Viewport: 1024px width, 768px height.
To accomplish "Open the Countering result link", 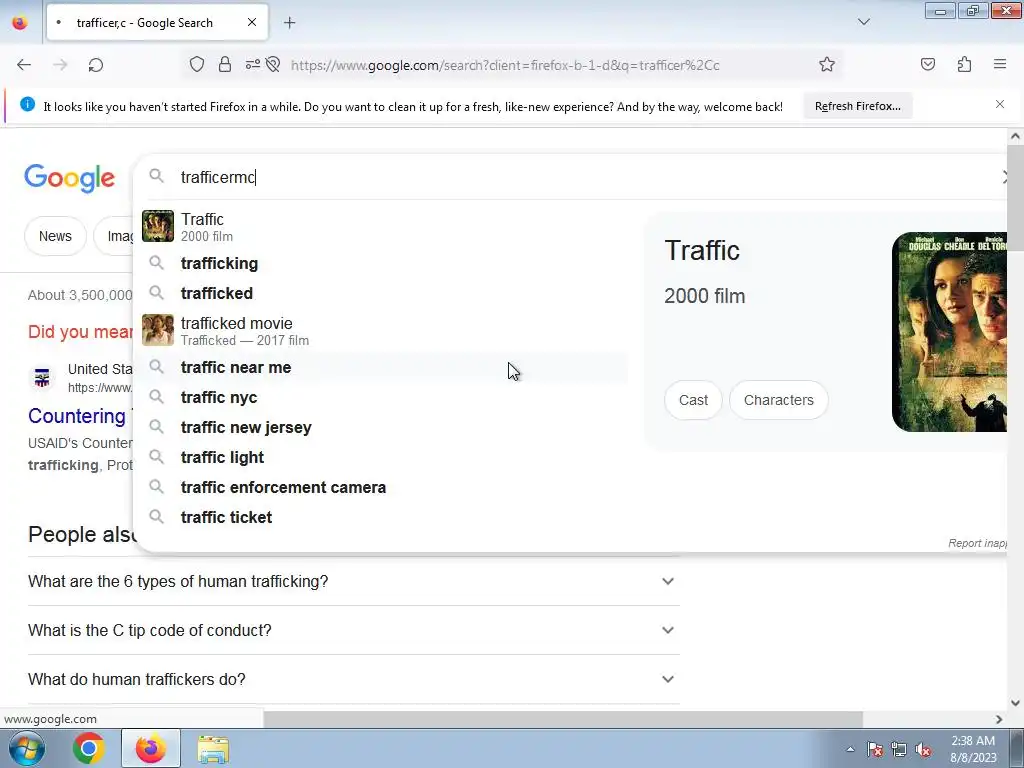I will tap(77, 416).
